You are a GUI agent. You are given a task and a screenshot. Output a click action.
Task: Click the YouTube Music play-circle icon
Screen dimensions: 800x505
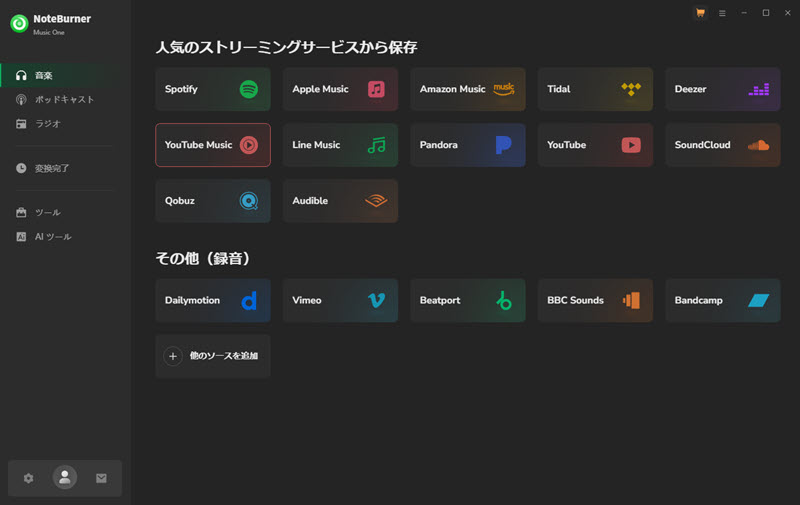point(249,145)
